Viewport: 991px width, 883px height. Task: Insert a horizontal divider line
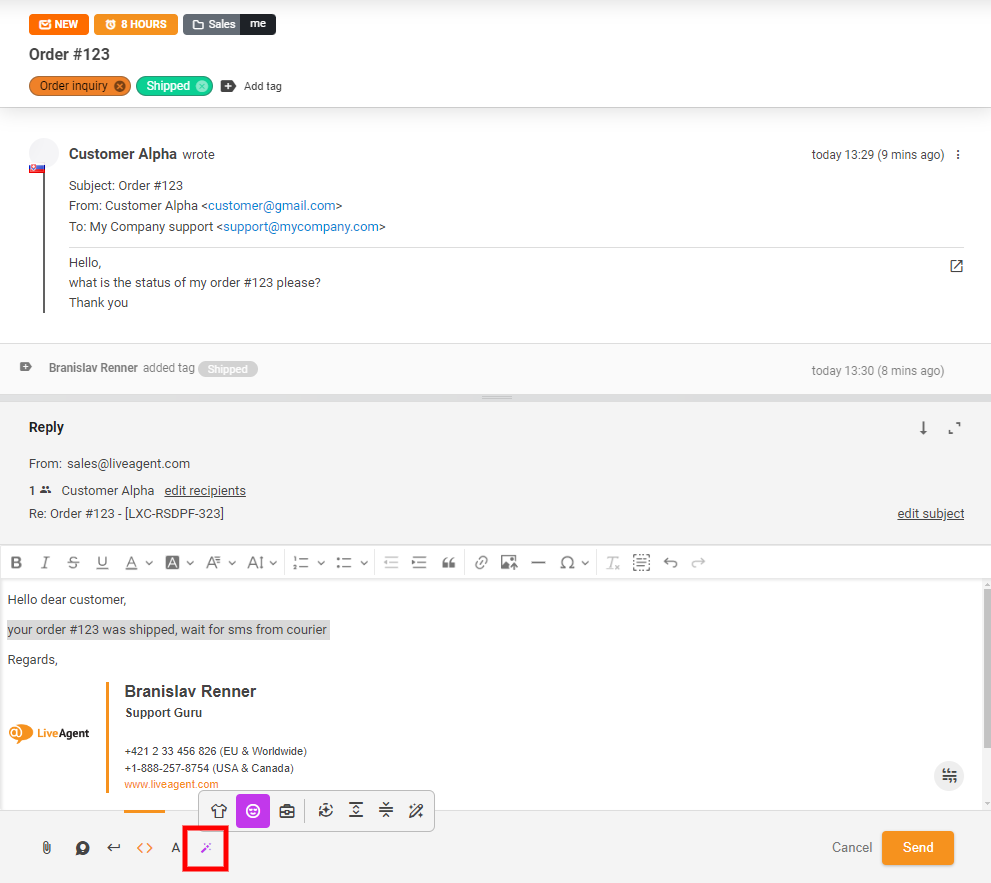(539, 562)
